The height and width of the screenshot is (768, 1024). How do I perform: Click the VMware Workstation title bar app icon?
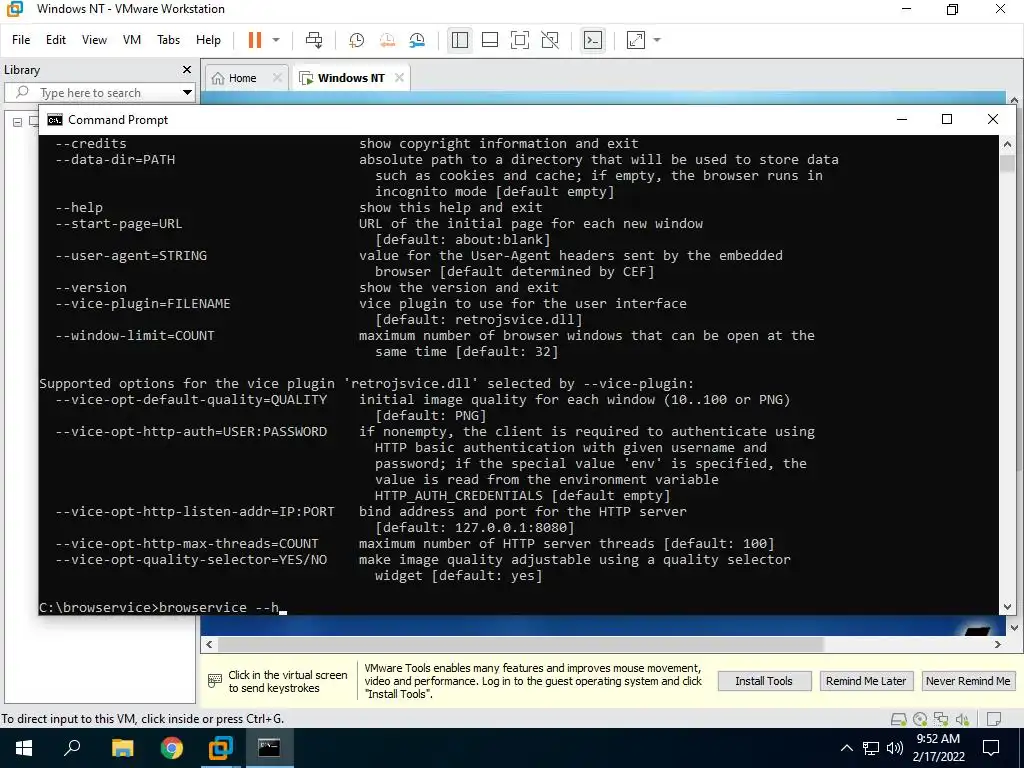click(14, 9)
